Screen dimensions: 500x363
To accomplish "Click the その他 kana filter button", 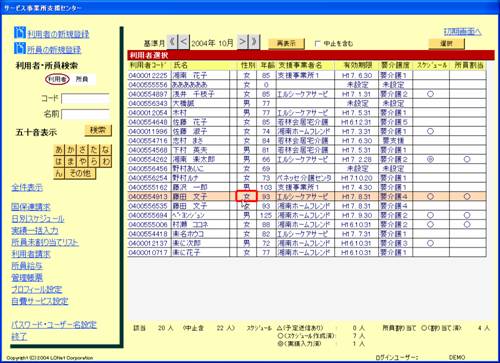I will click(x=80, y=173).
